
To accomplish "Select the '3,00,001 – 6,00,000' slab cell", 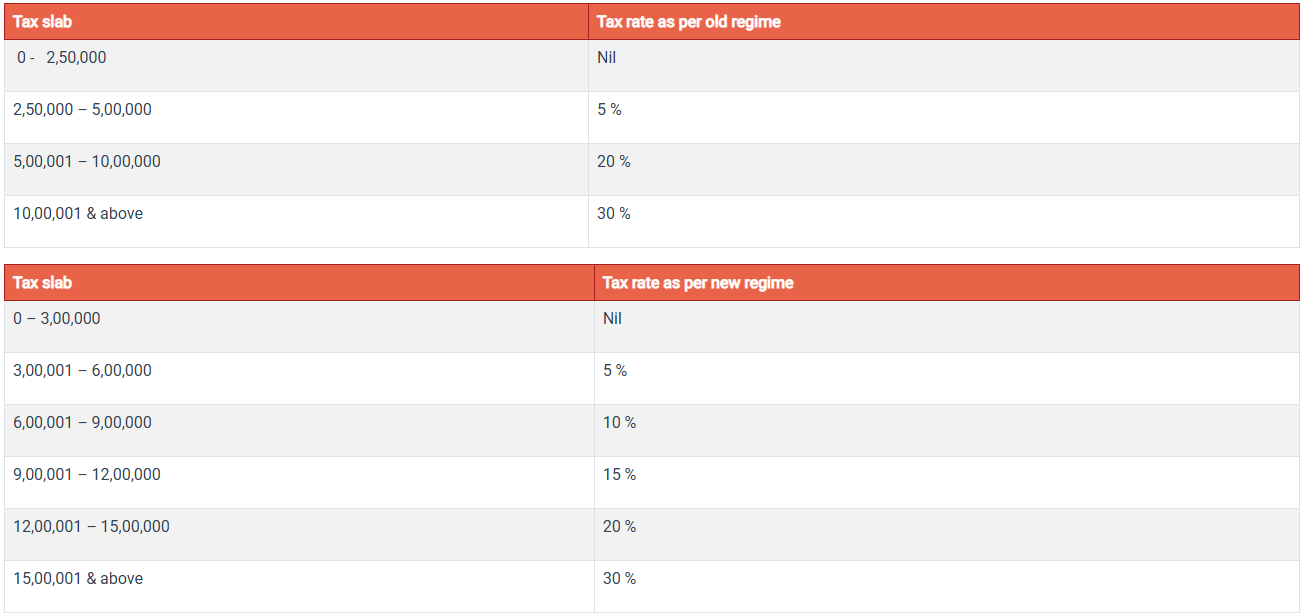I will (x=82, y=371).
